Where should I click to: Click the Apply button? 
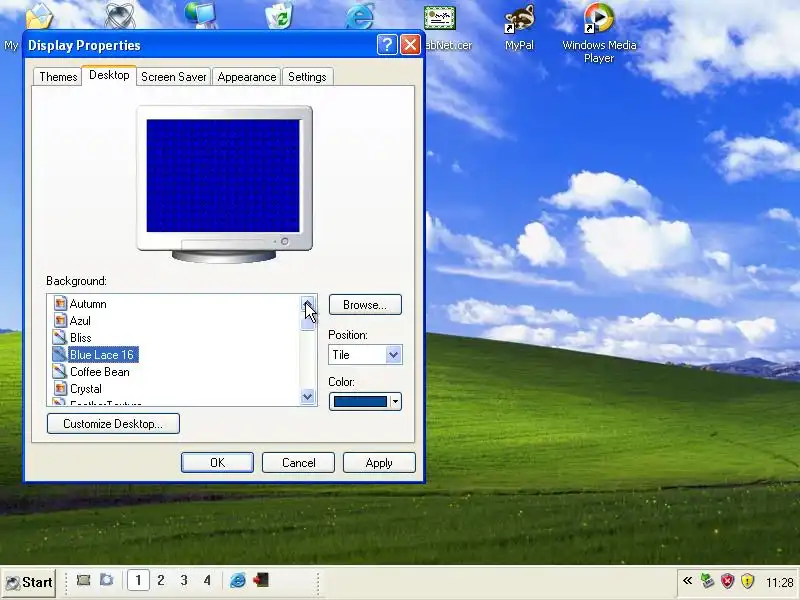click(379, 462)
